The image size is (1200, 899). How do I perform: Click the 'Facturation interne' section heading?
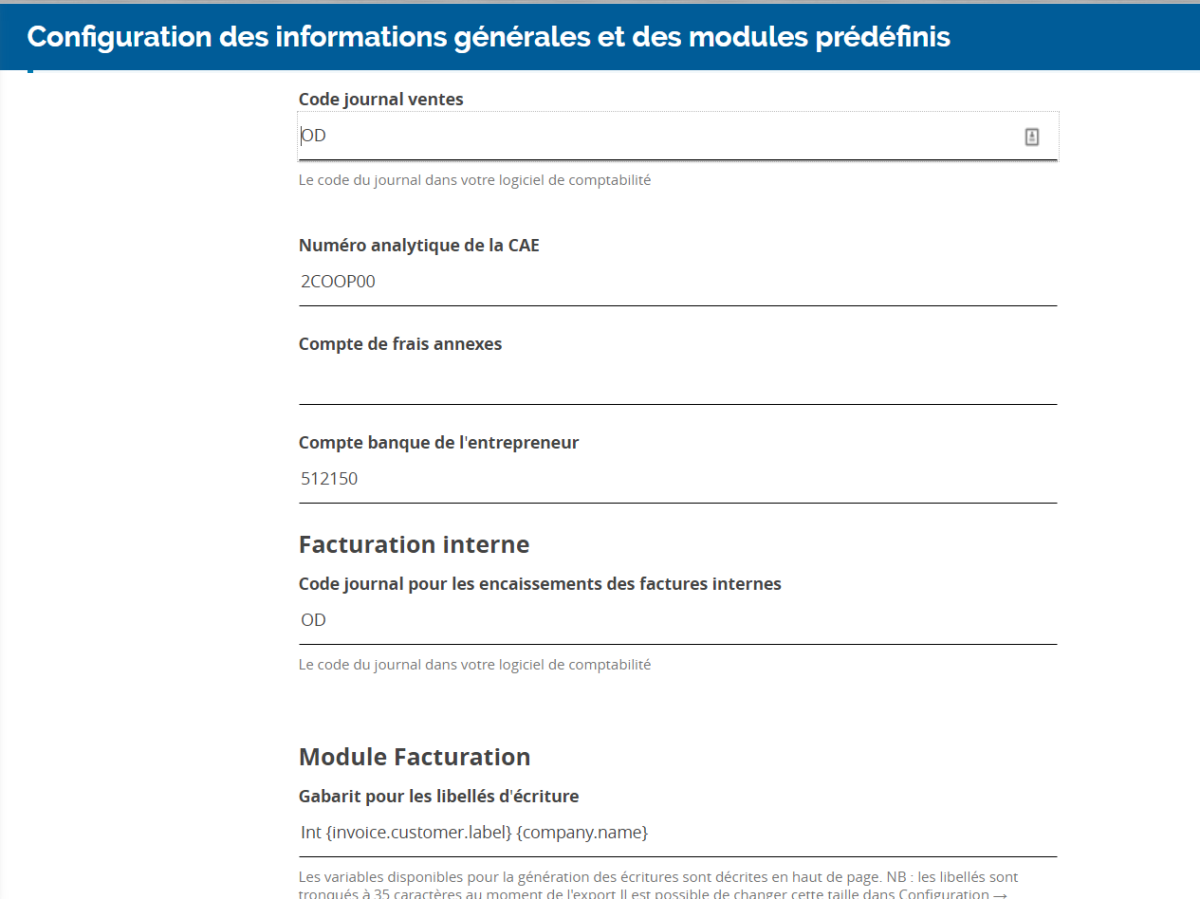pyautogui.click(x=414, y=545)
